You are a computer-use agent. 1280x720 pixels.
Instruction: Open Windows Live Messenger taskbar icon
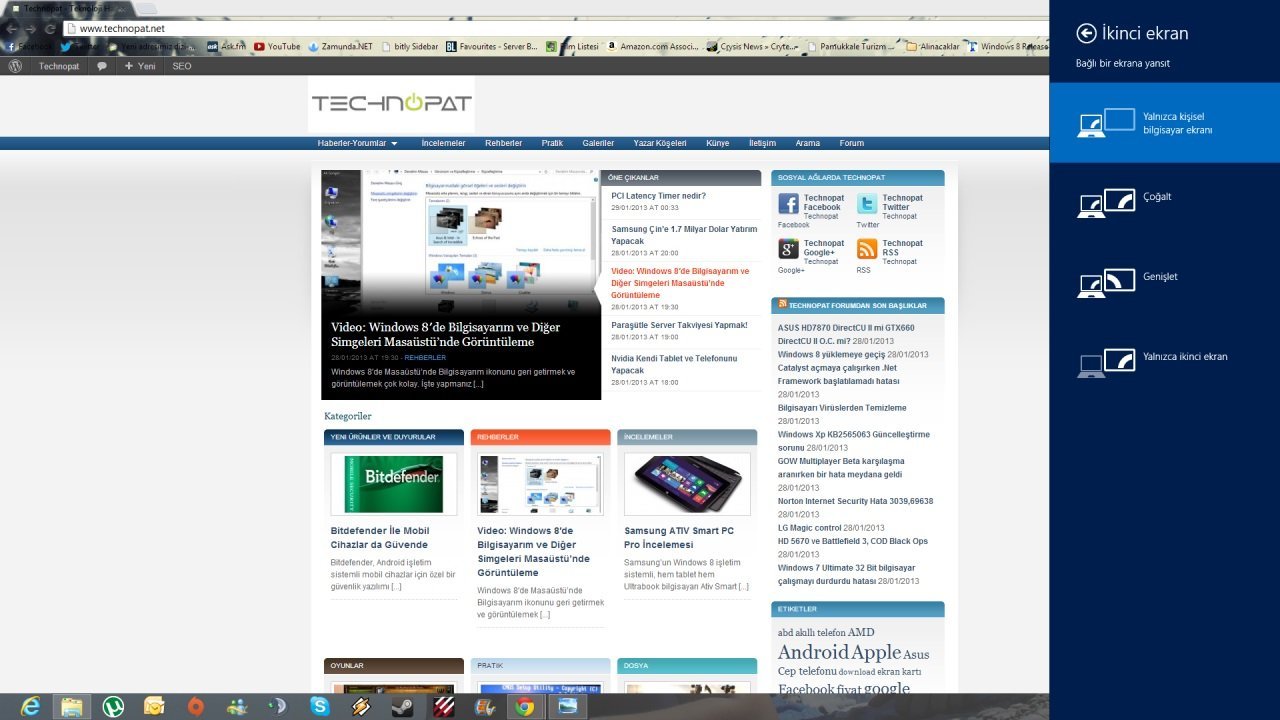coord(237,707)
